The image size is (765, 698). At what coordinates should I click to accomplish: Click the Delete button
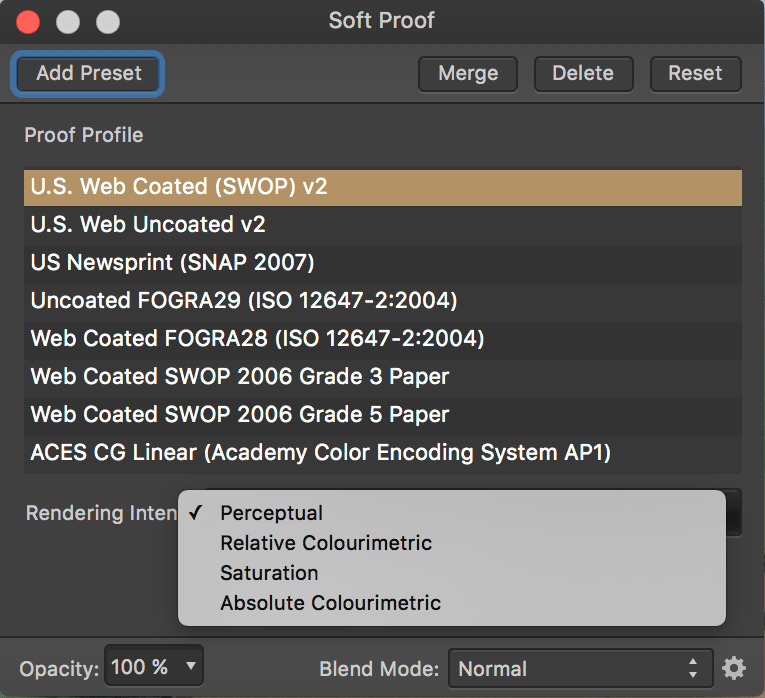pyautogui.click(x=583, y=73)
